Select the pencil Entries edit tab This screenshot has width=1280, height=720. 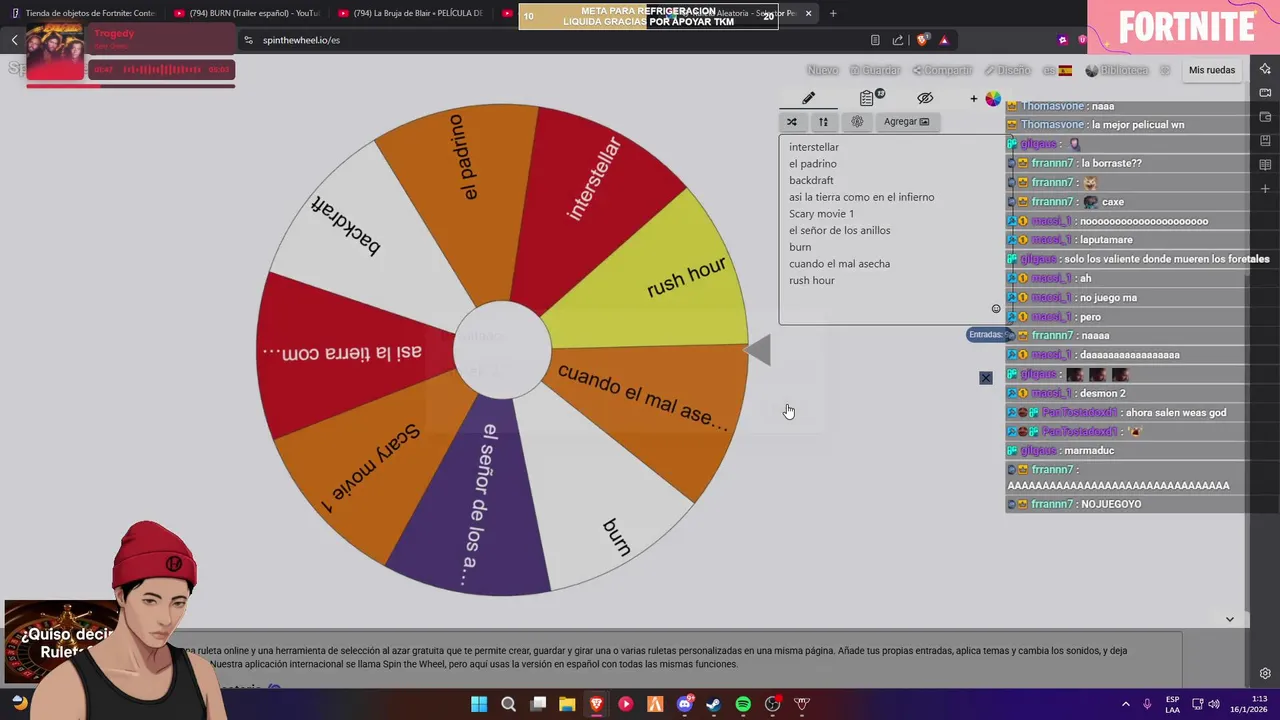point(808,98)
